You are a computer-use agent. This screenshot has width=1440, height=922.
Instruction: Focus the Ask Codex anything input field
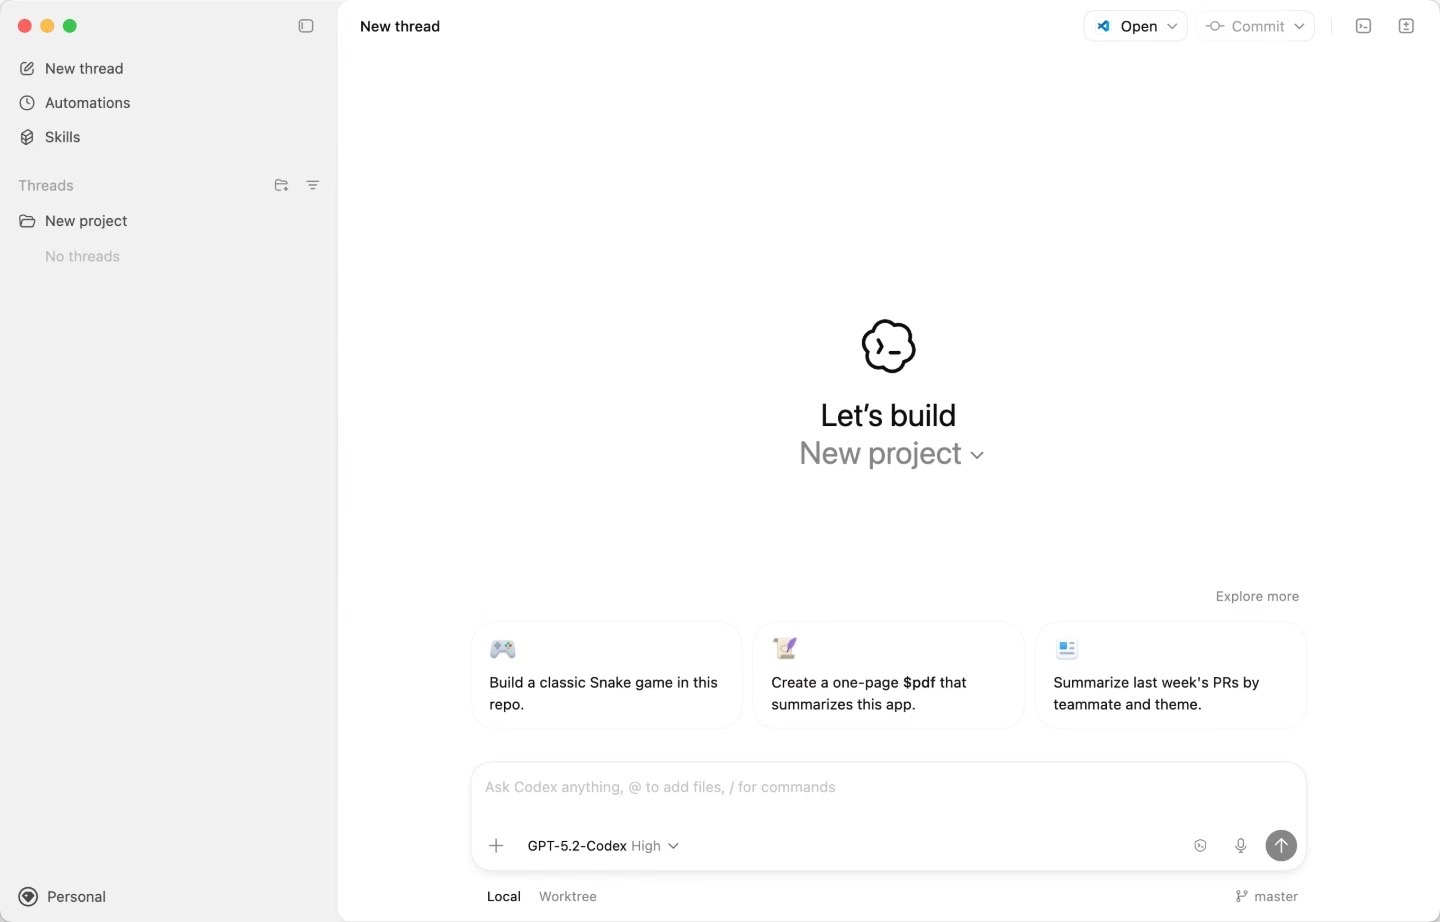[x=889, y=788]
